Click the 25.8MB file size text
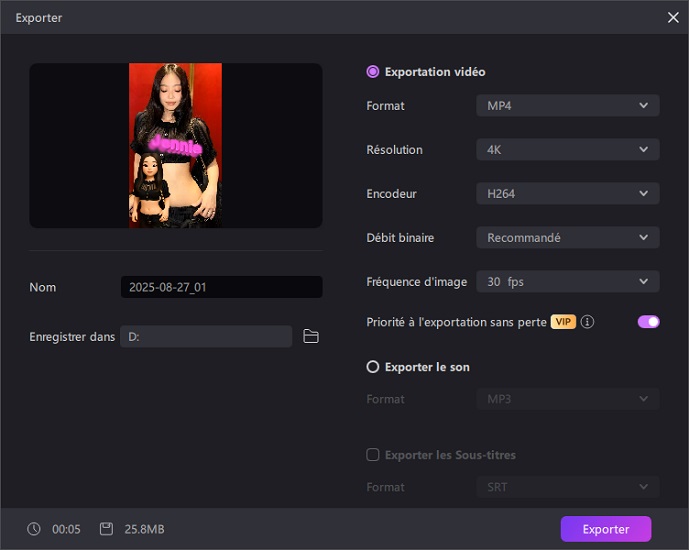Image resolution: width=689 pixels, height=550 pixels. 144,529
